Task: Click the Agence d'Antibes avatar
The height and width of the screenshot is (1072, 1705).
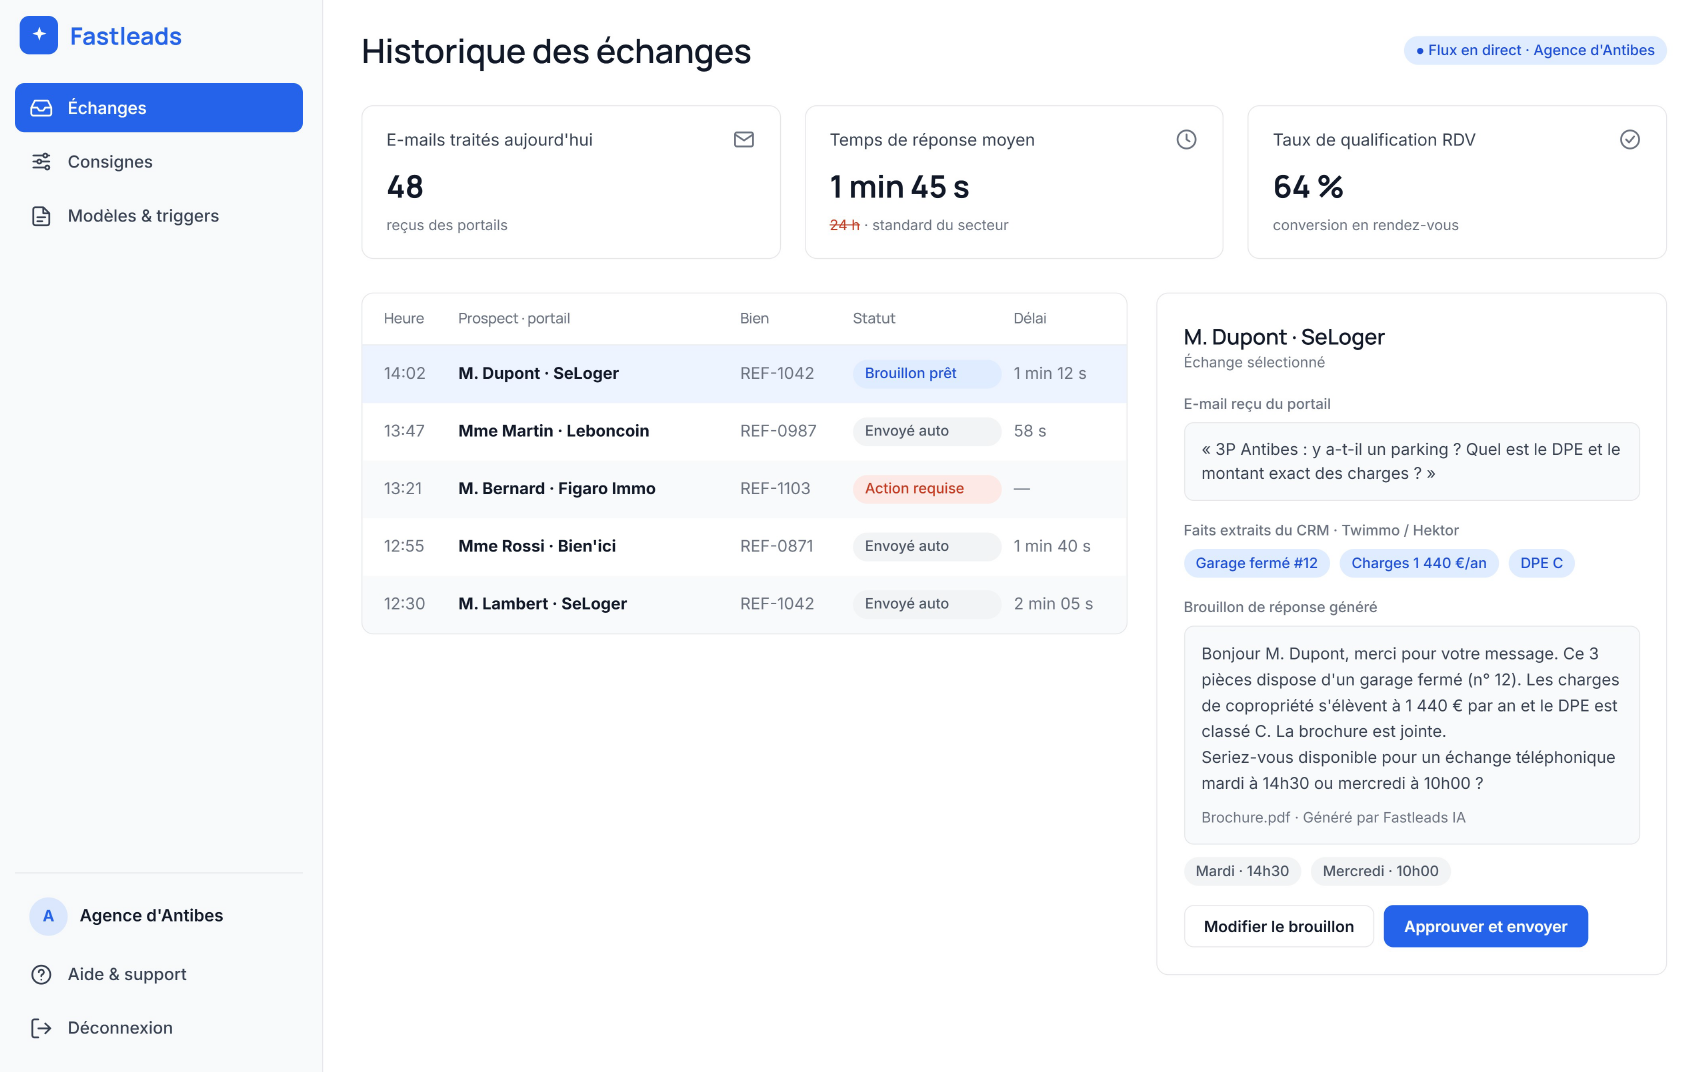Action: pos(48,916)
